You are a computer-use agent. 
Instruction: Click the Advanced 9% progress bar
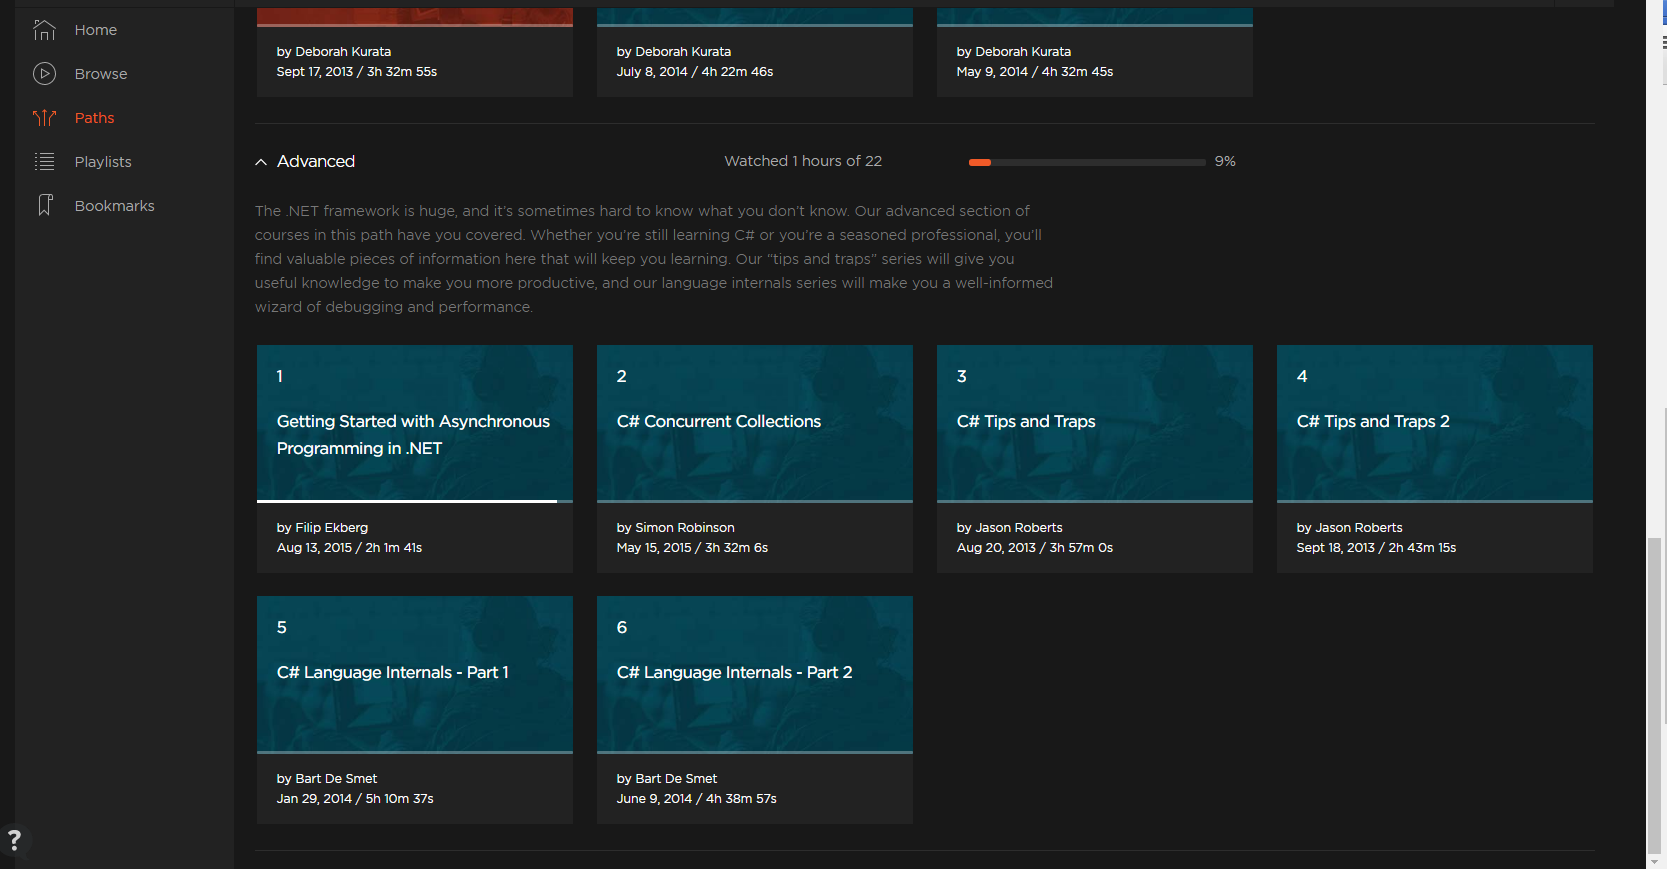pos(1087,162)
